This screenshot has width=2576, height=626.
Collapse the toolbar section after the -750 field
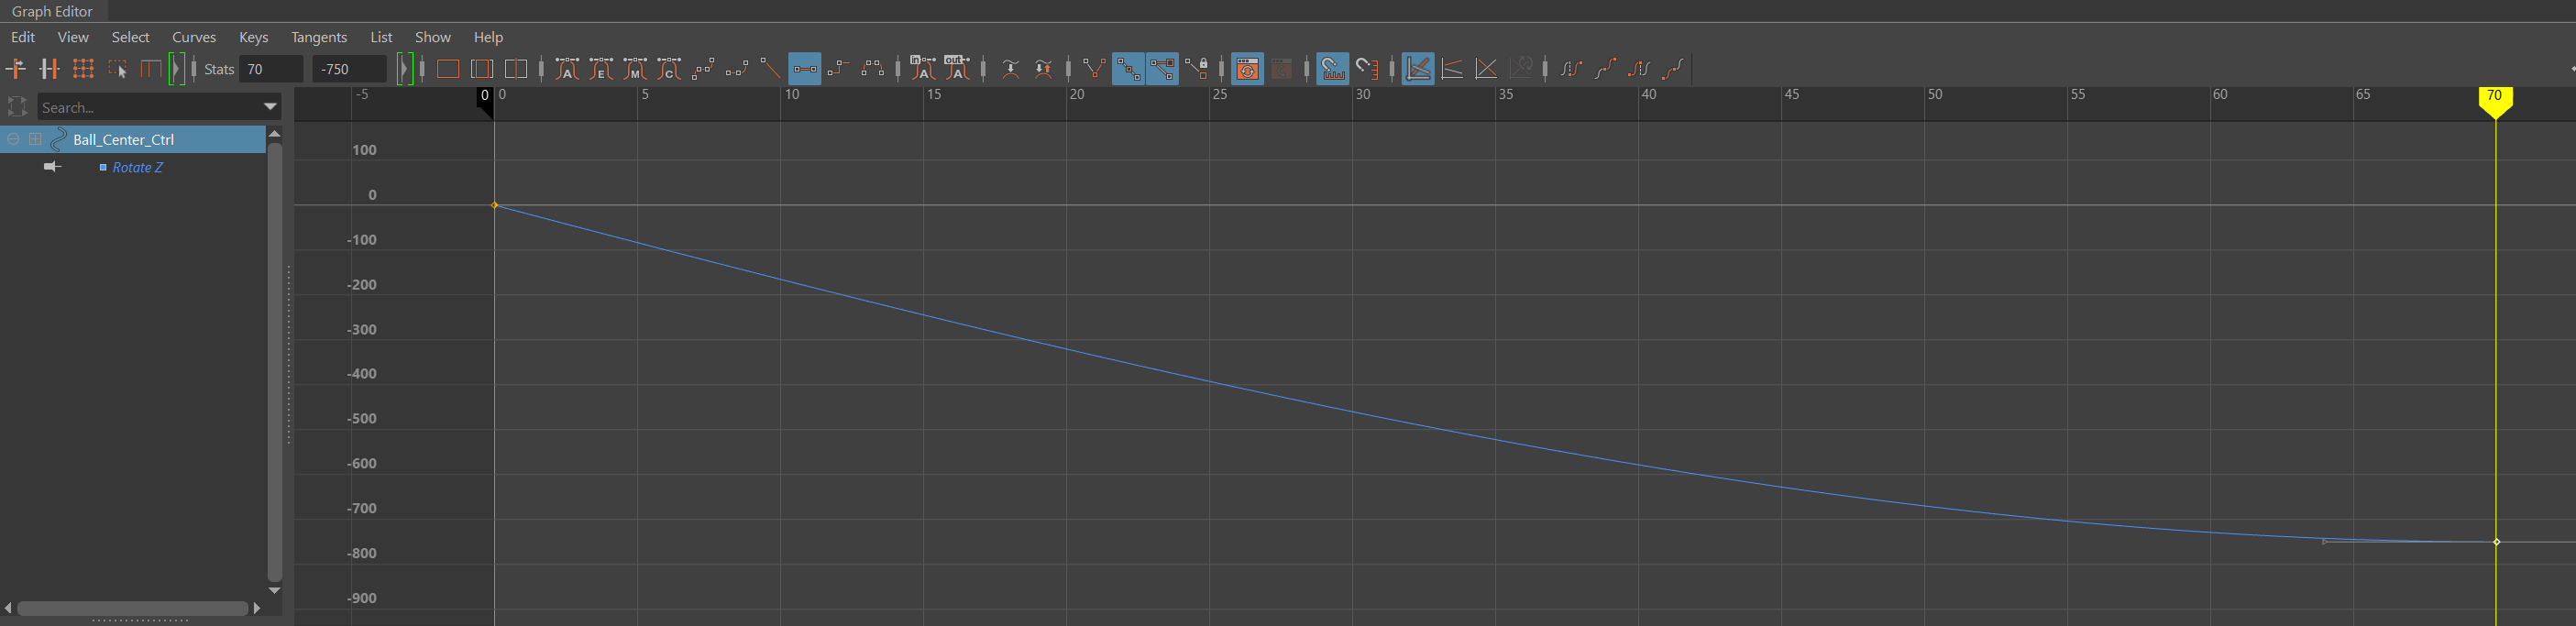(405, 69)
